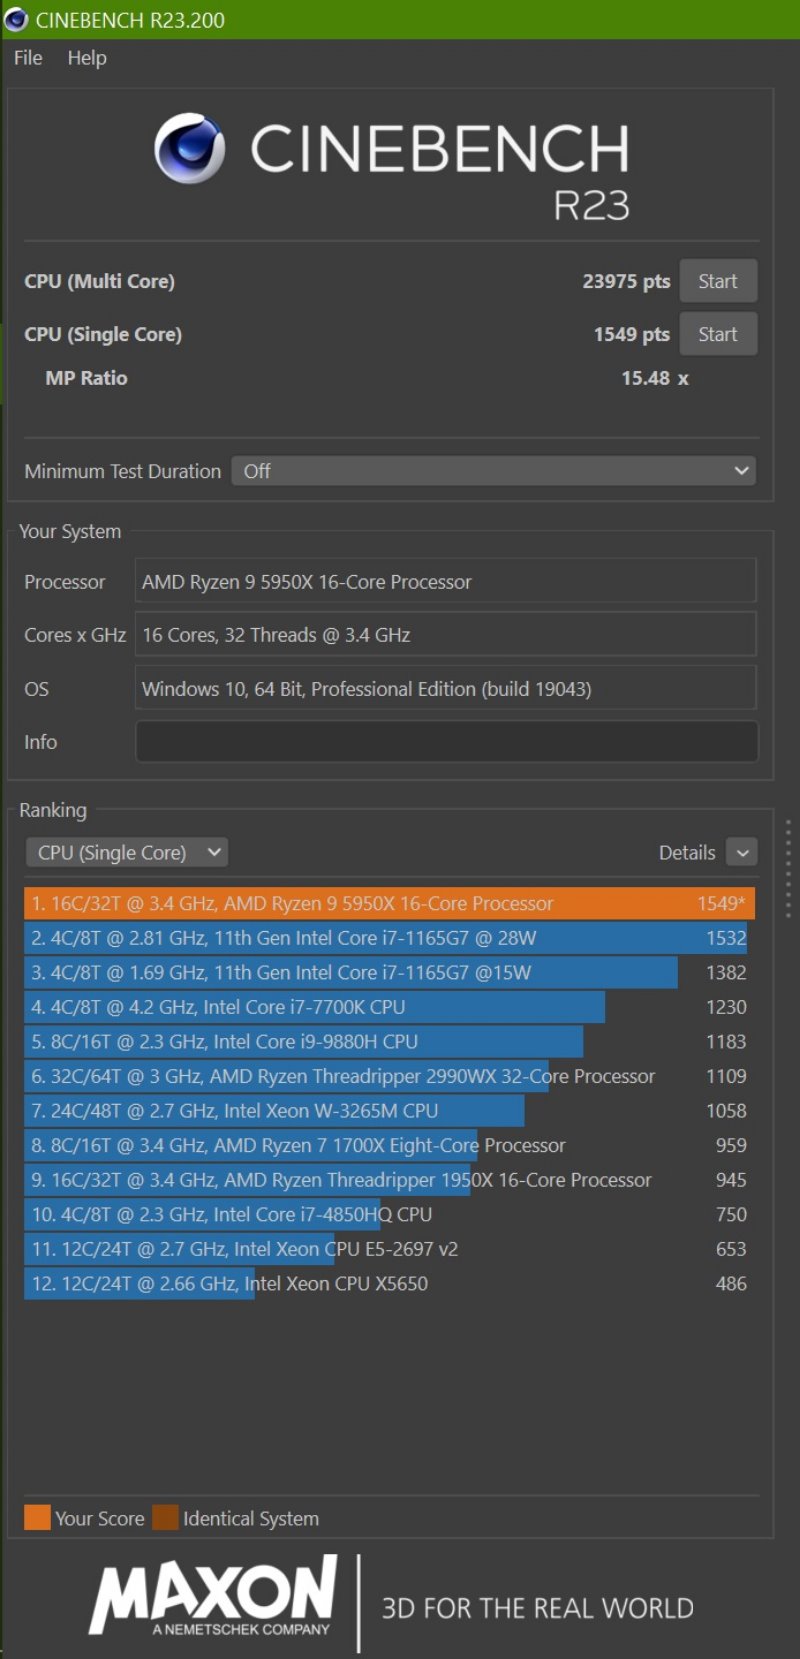Start the CPU Single Core test
Screen dimensions: 800x1659
(x=718, y=334)
